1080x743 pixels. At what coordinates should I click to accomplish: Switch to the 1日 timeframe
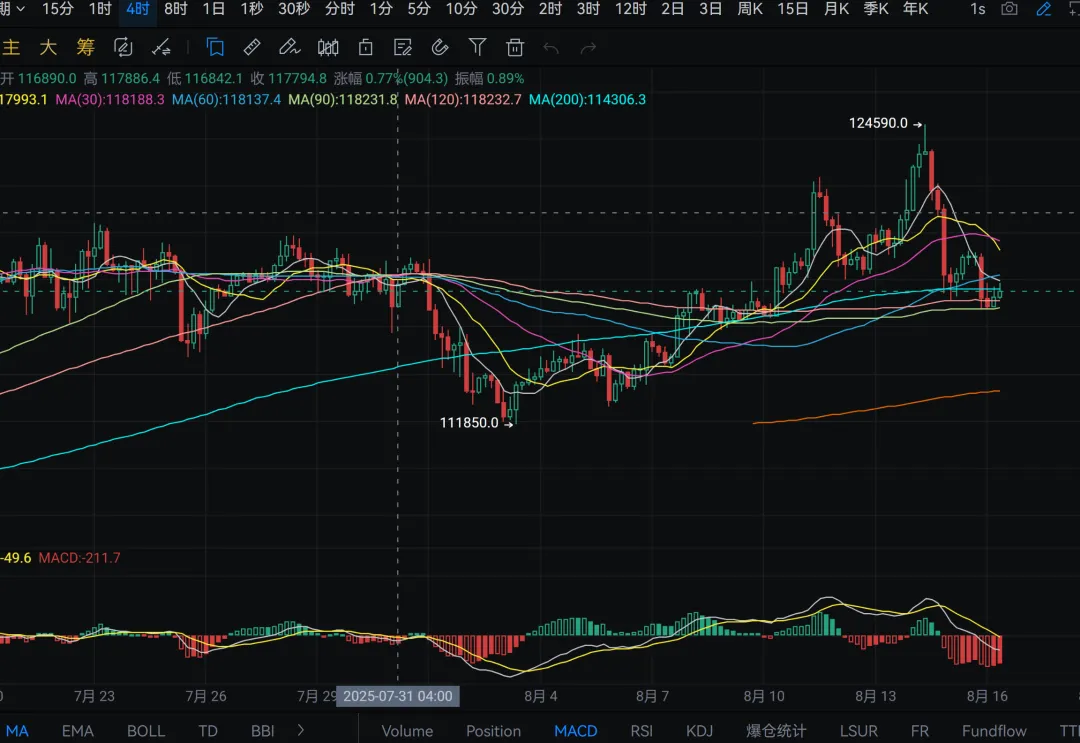[x=214, y=9]
